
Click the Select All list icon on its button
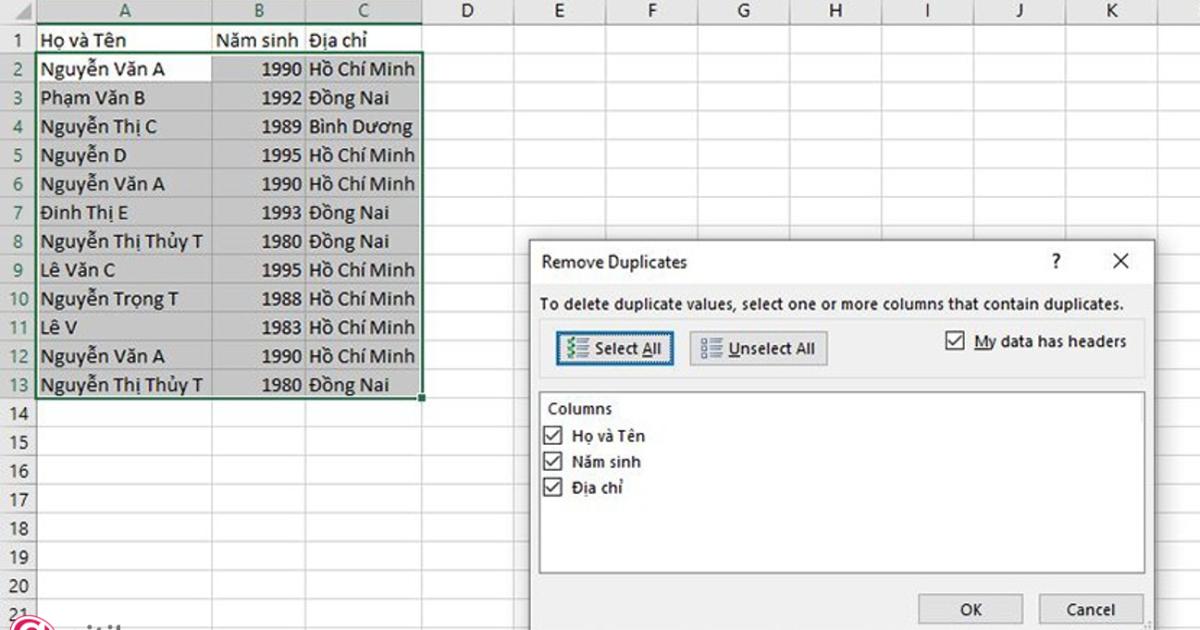(575, 348)
